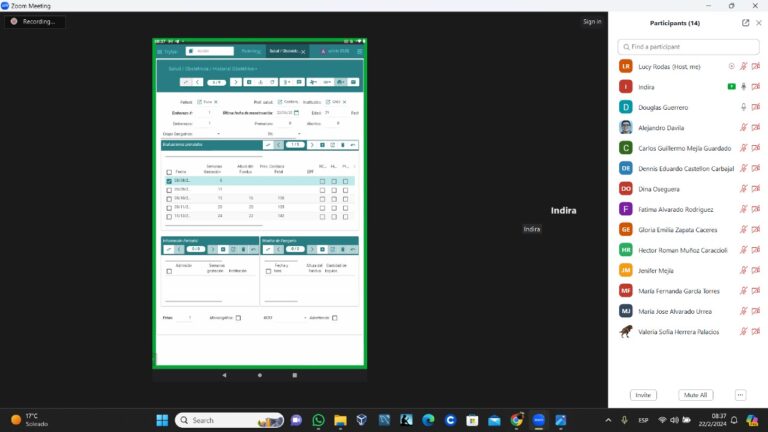768x432 pixels.
Task: Go to previous record in main toolbar
Action: coord(198,82)
